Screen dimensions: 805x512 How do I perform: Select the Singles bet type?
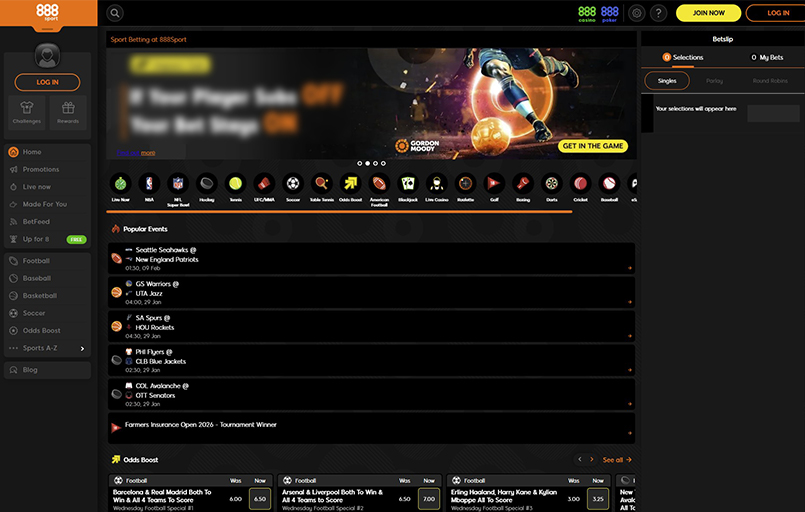(x=667, y=81)
